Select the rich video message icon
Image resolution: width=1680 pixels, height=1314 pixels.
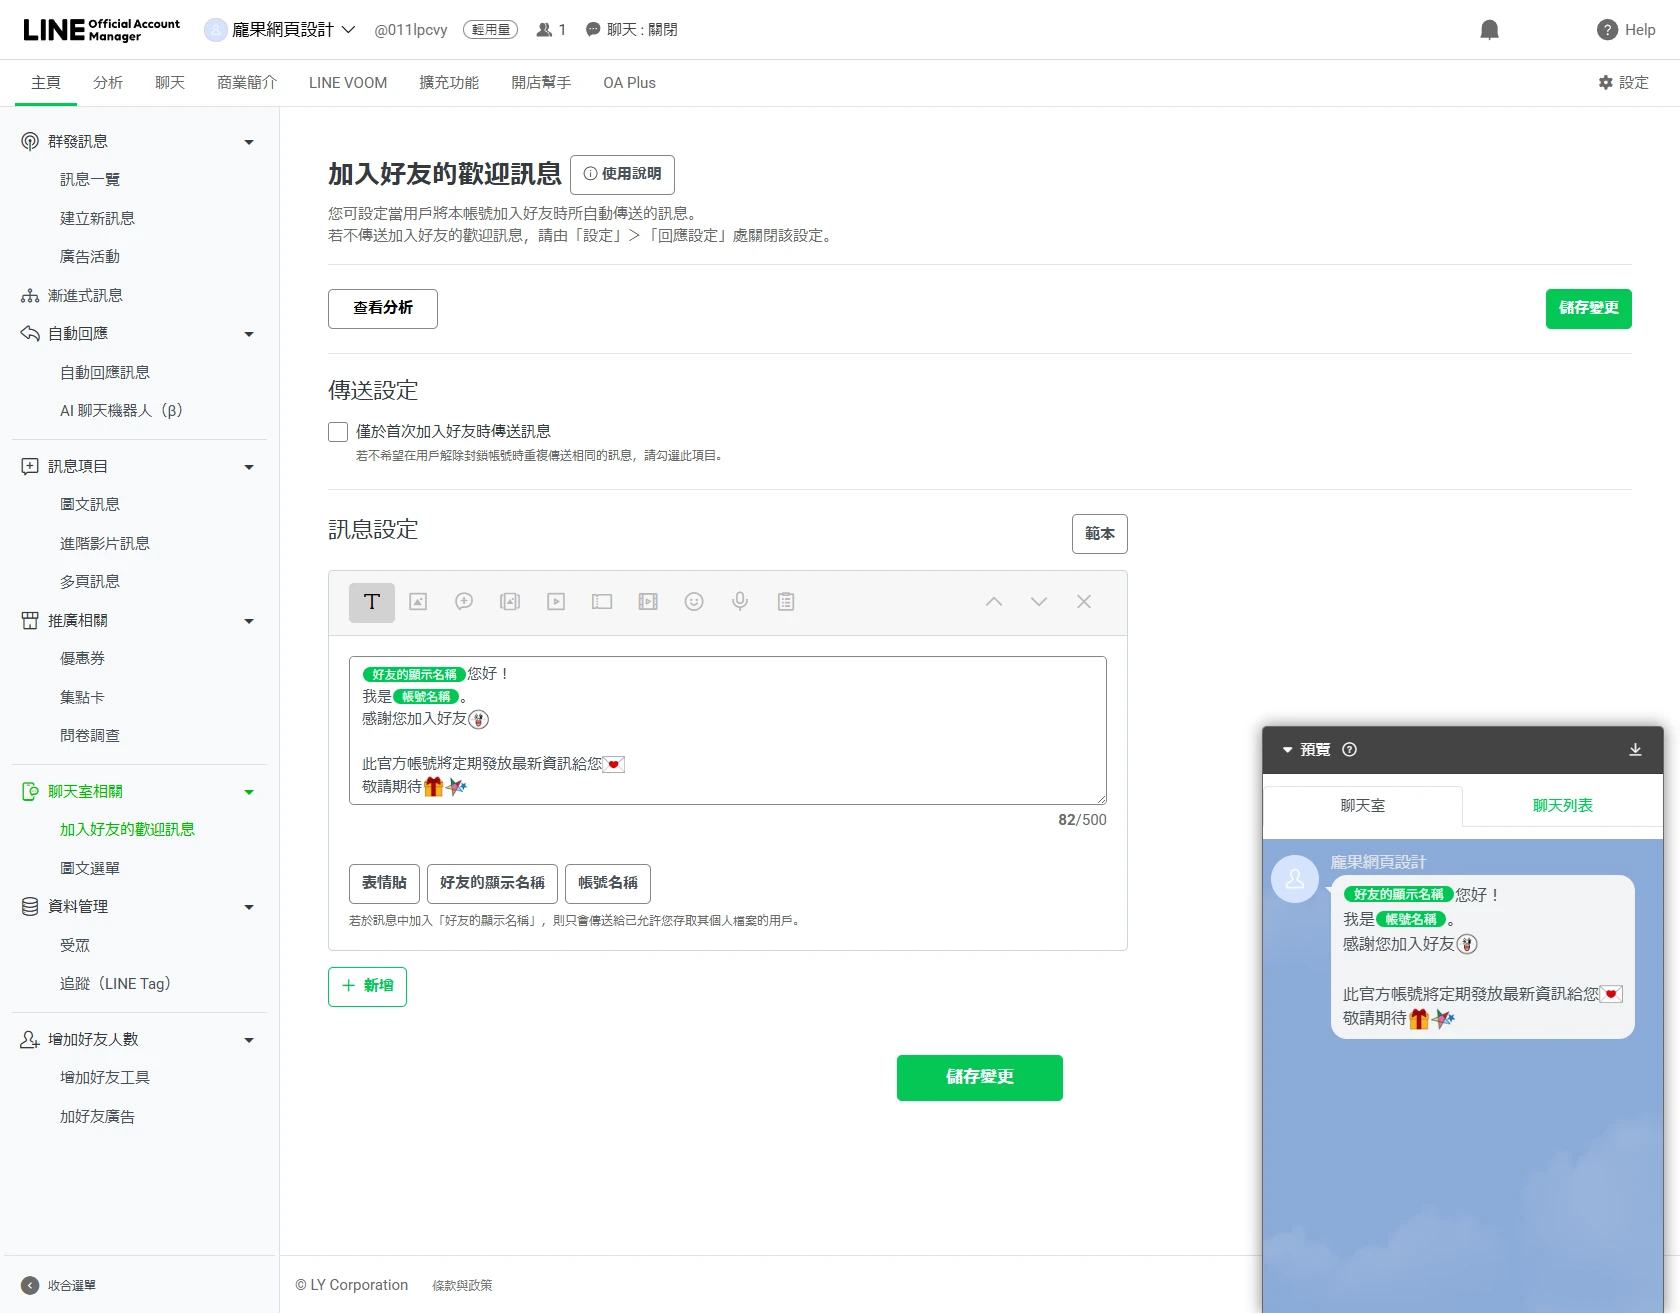(x=648, y=602)
